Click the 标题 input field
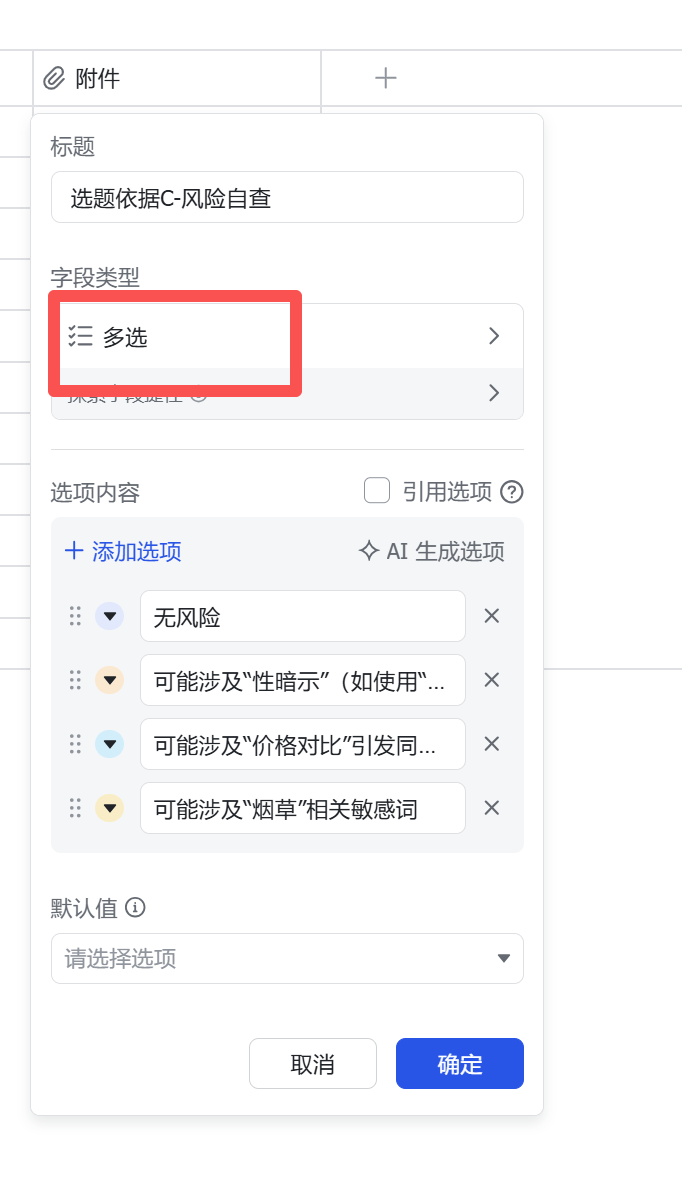This screenshot has width=682, height=1192. coord(287,197)
